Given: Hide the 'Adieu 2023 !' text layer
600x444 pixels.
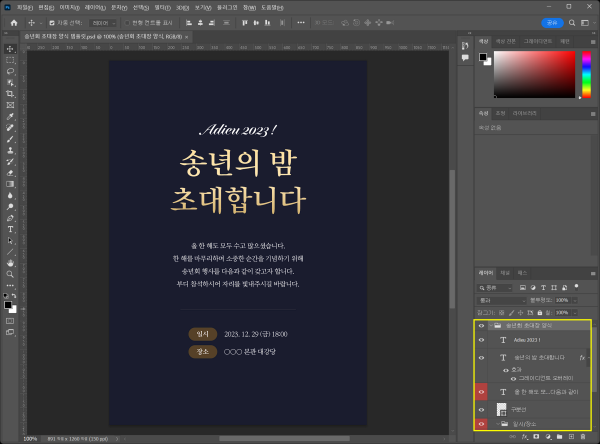Looking at the screenshot, I should (x=481, y=340).
